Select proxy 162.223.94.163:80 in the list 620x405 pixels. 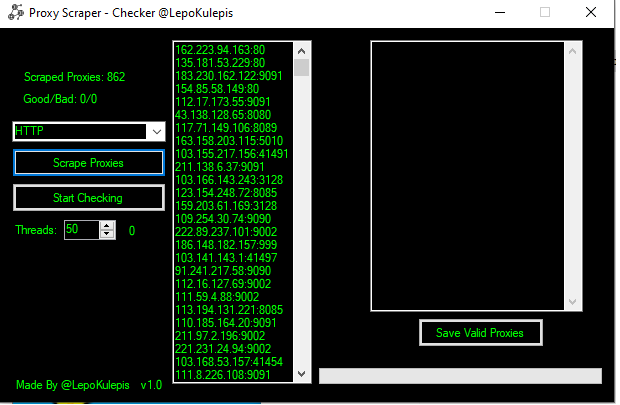pyautogui.click(x=218, y=49)
